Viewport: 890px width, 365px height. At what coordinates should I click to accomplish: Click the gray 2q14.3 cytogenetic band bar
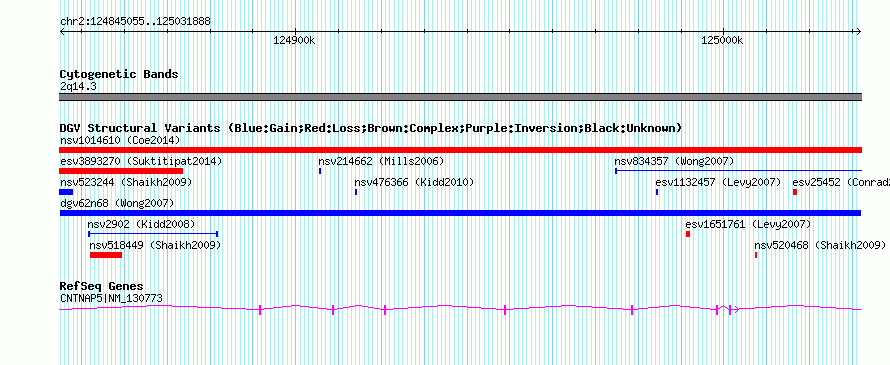point(460,97)
